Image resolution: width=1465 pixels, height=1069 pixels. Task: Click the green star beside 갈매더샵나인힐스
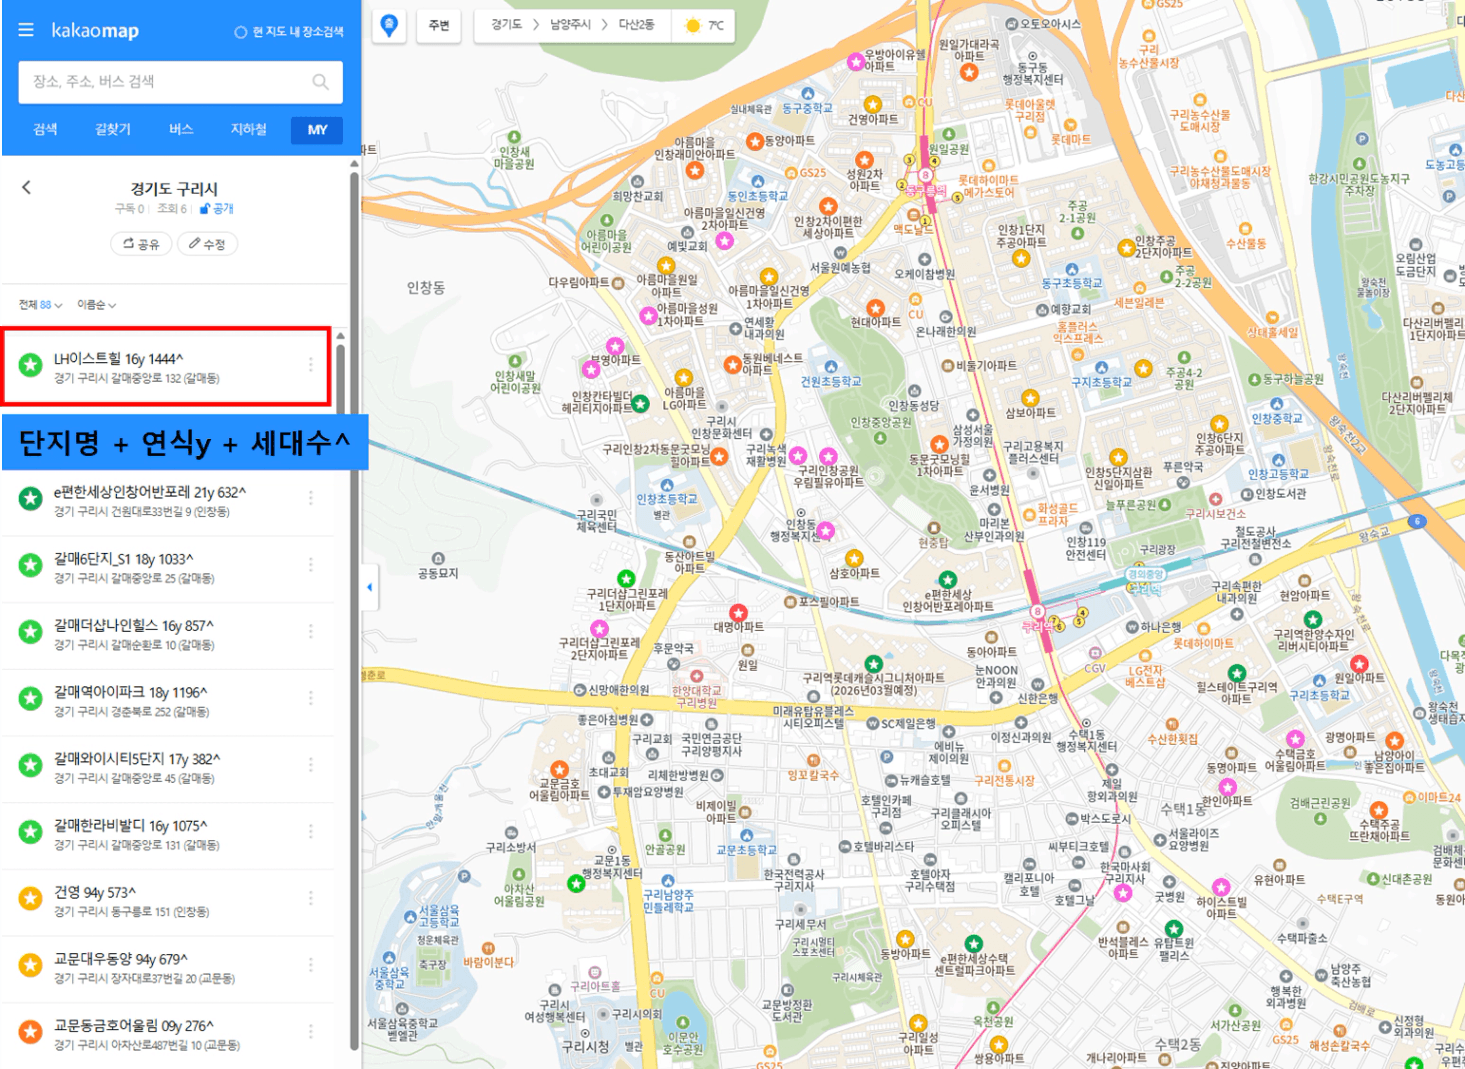(x=31, y=632)
